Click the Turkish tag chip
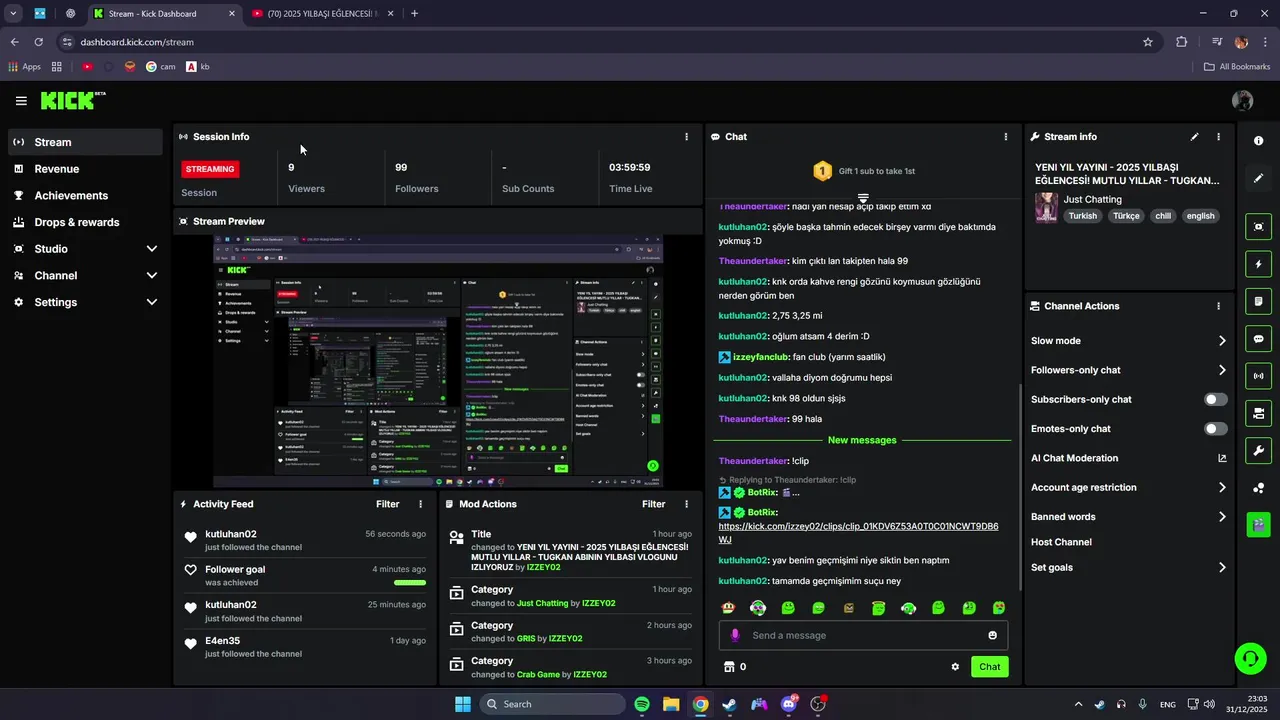The width and height of the screenshot is (1280, 720). pyautogui.click(x=1082, y=216)
